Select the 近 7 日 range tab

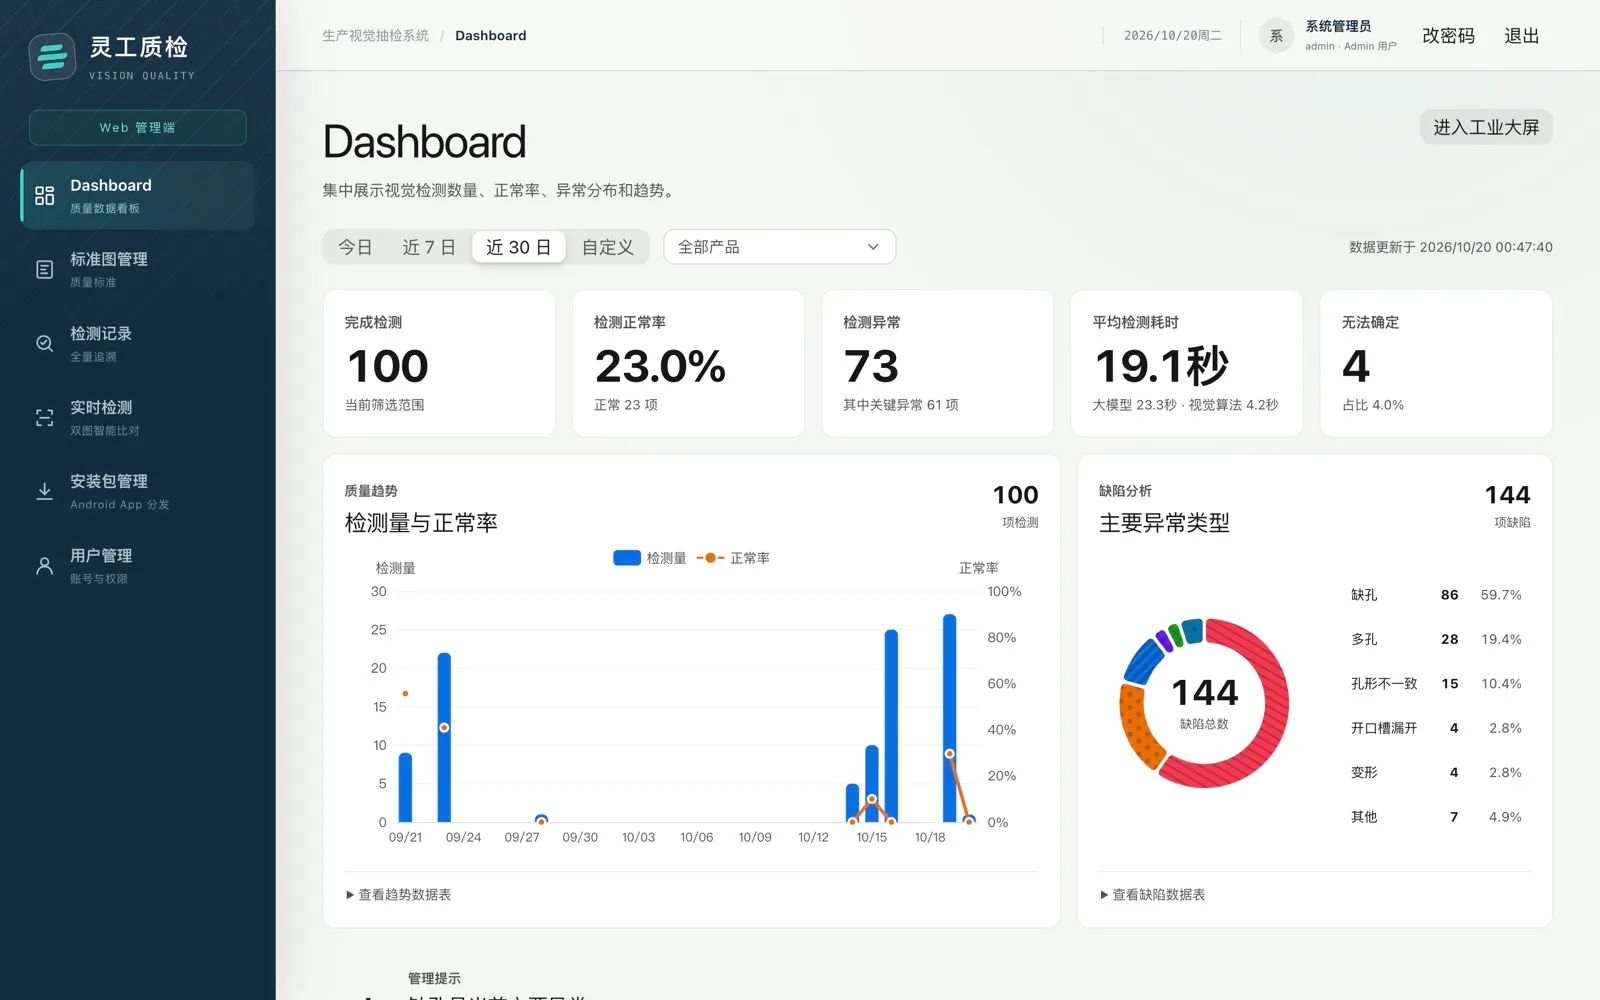pos(429,247)
